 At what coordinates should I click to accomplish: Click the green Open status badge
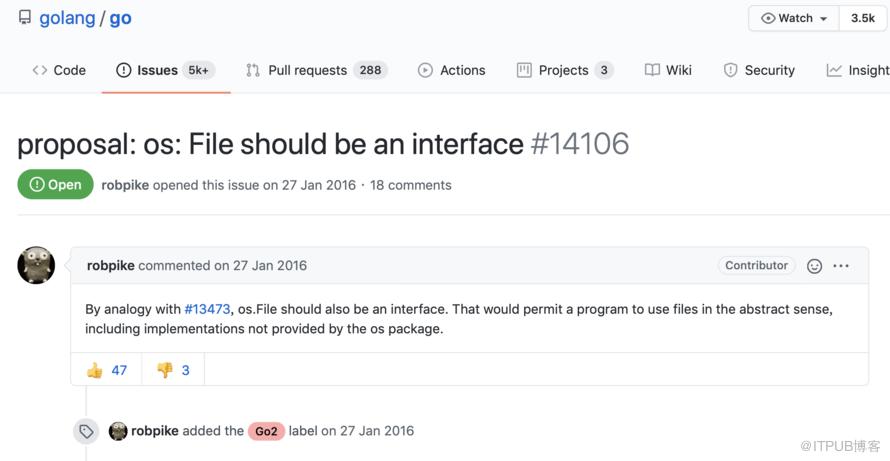[56, 185]
